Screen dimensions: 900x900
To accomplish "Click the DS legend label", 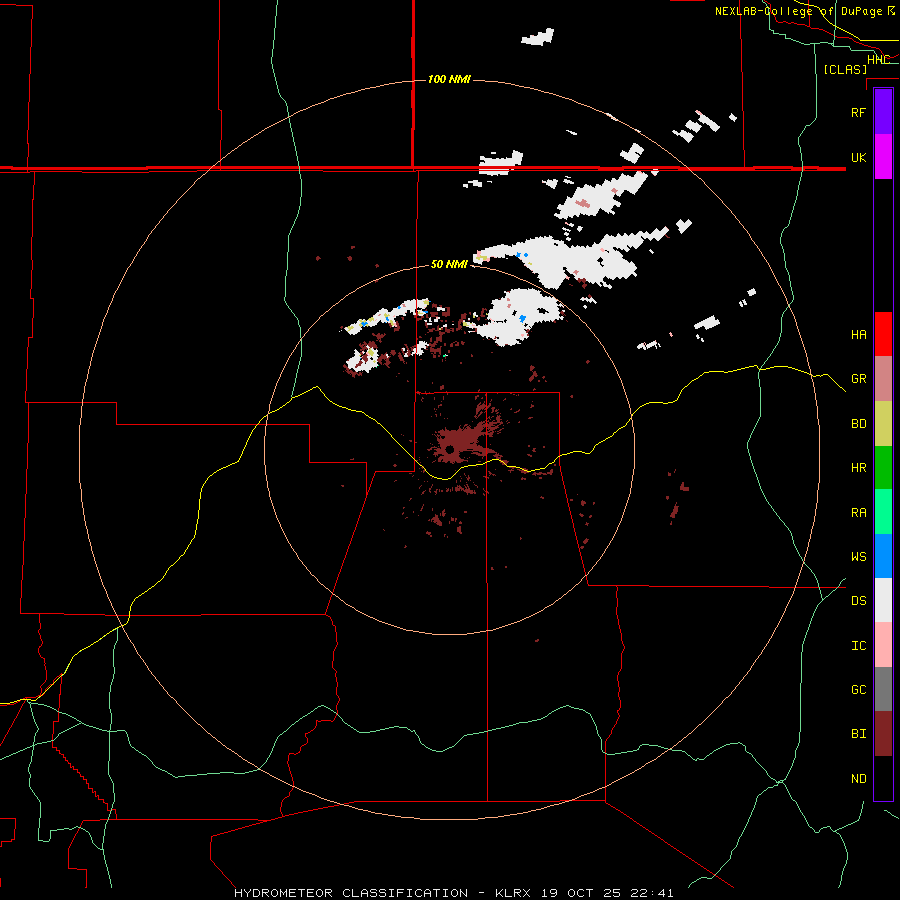I will click(x=858, y=601).
